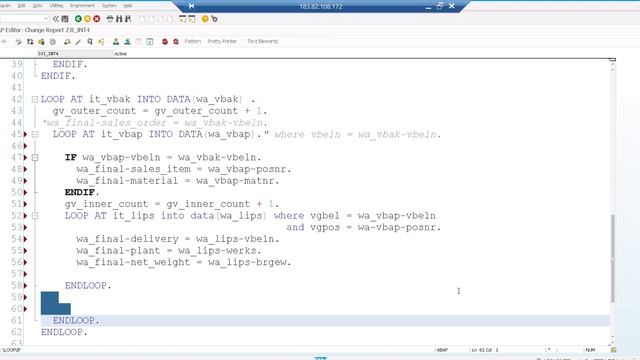Open the Help menu
This screenshot has width=640, height=360.
click(x=128, y=6)
